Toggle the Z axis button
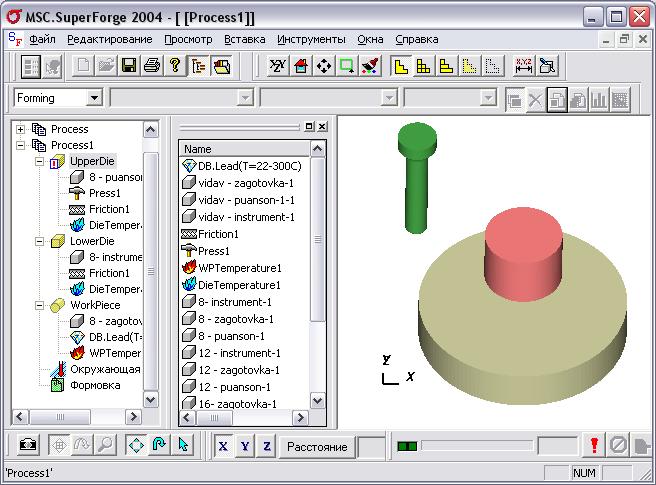The image size is (656, 485). tap(267, 446)
